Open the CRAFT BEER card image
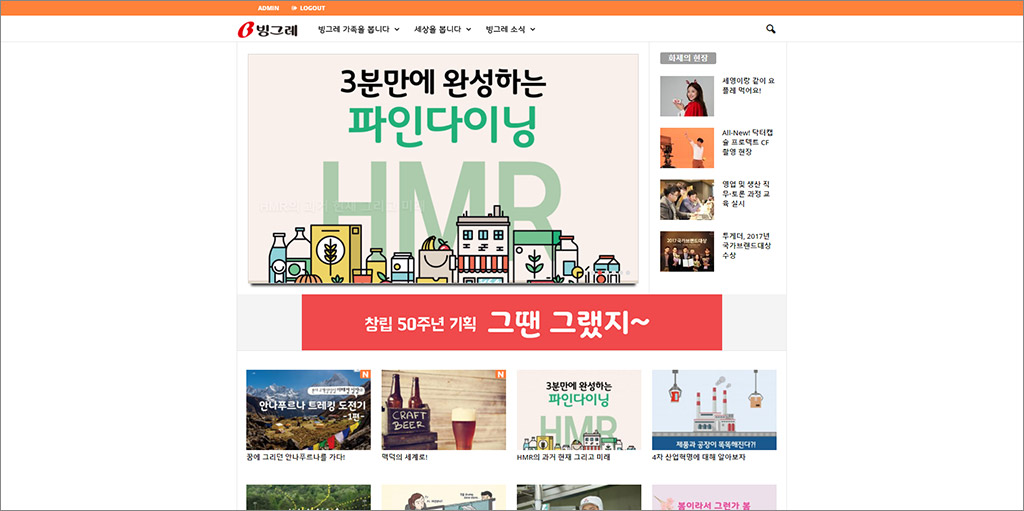 tap(443, 410)
